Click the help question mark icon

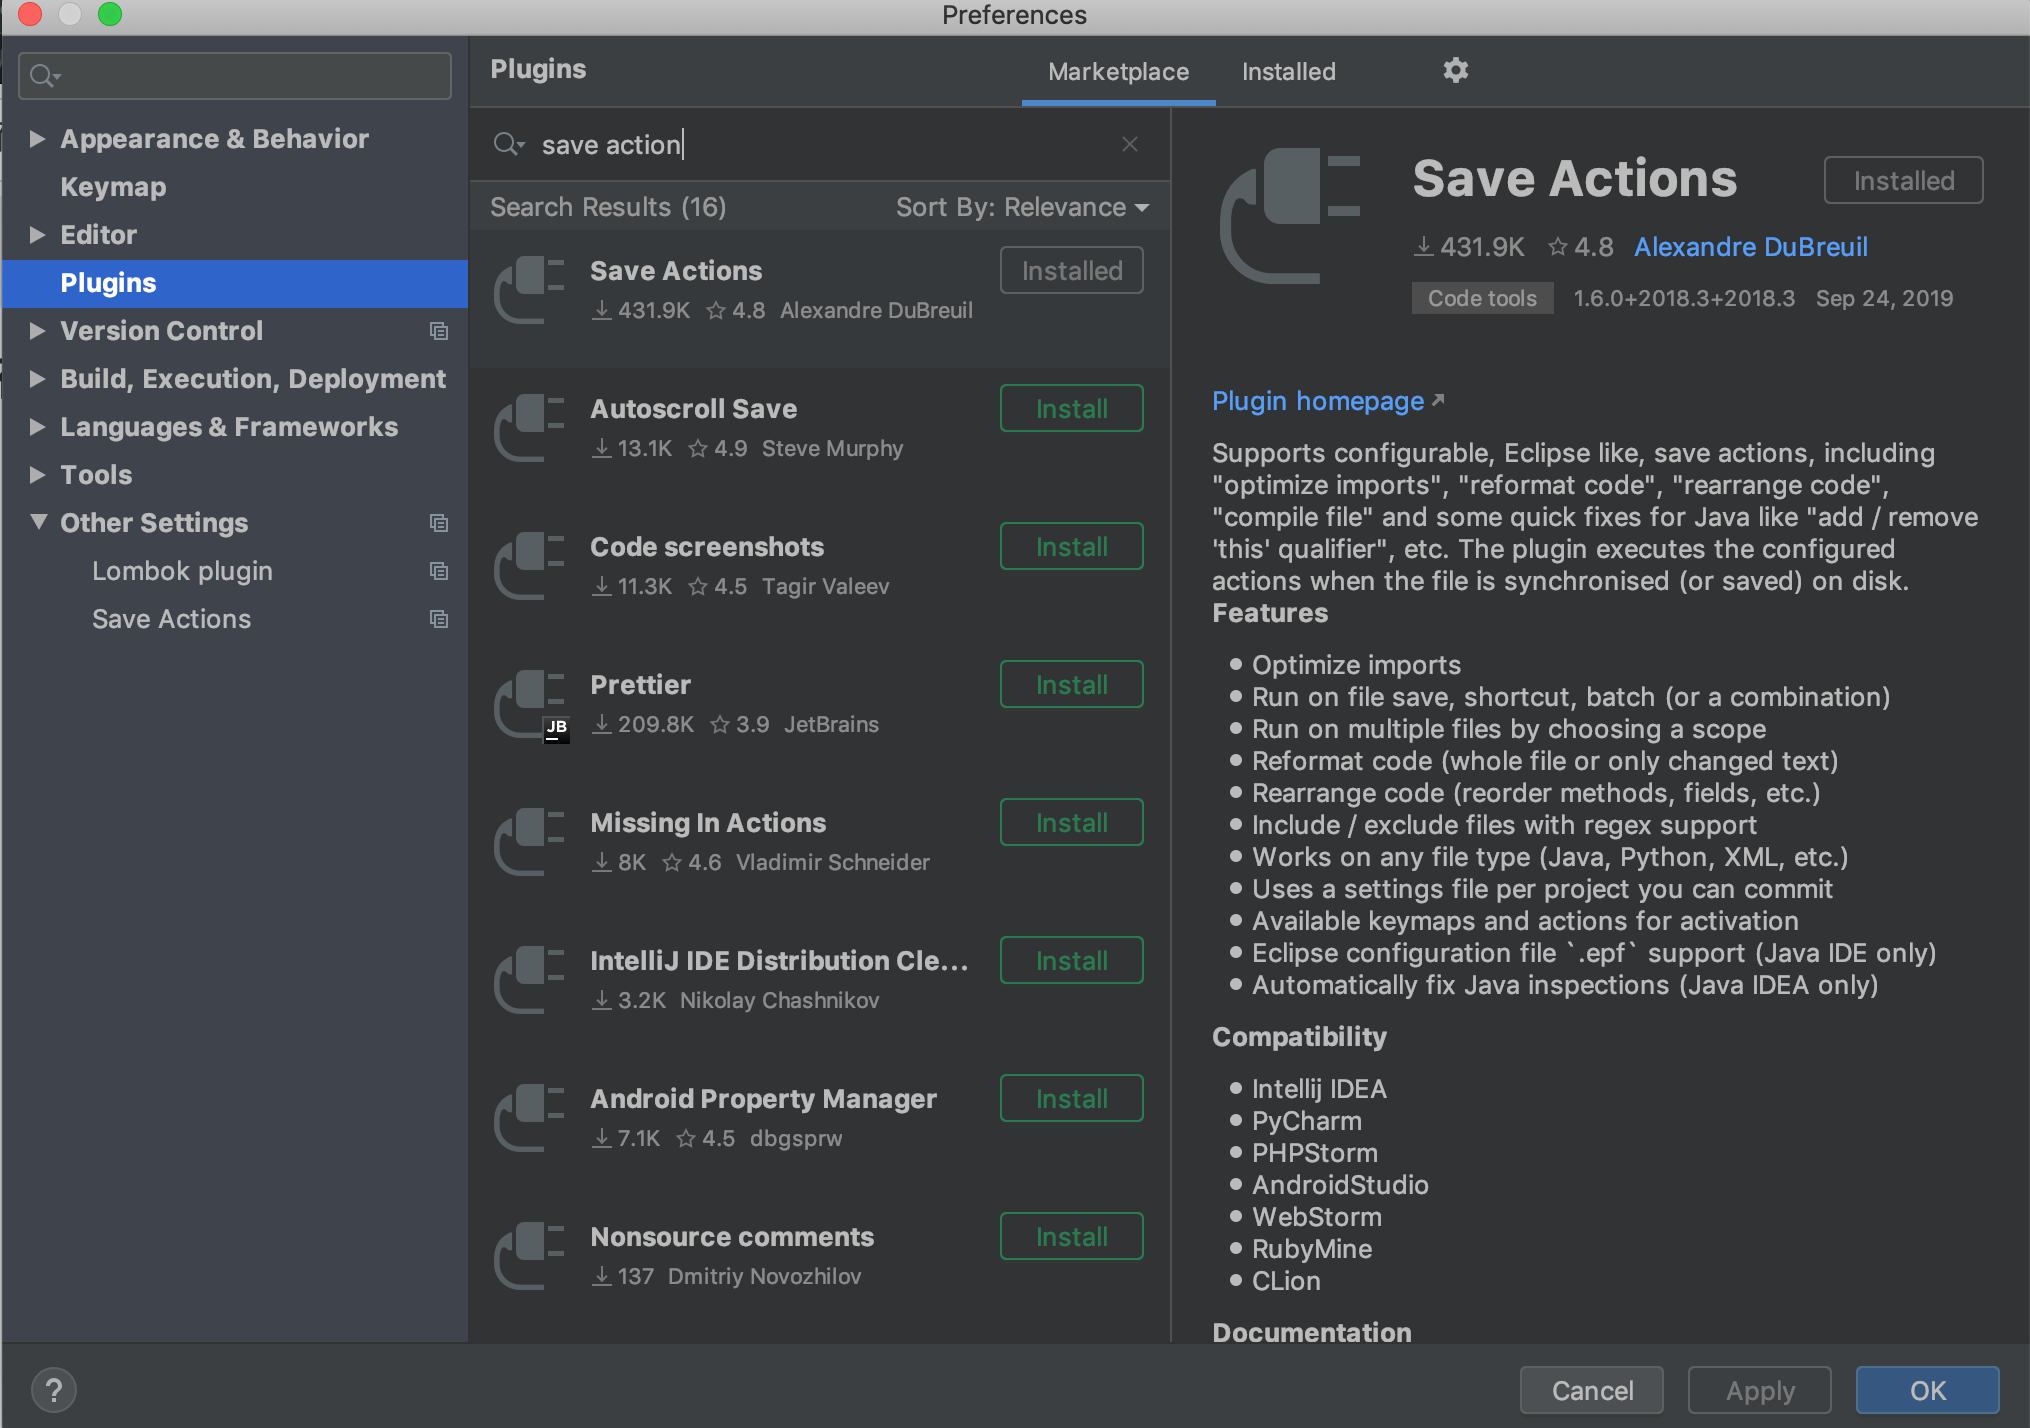click(x=54, y=1389)
